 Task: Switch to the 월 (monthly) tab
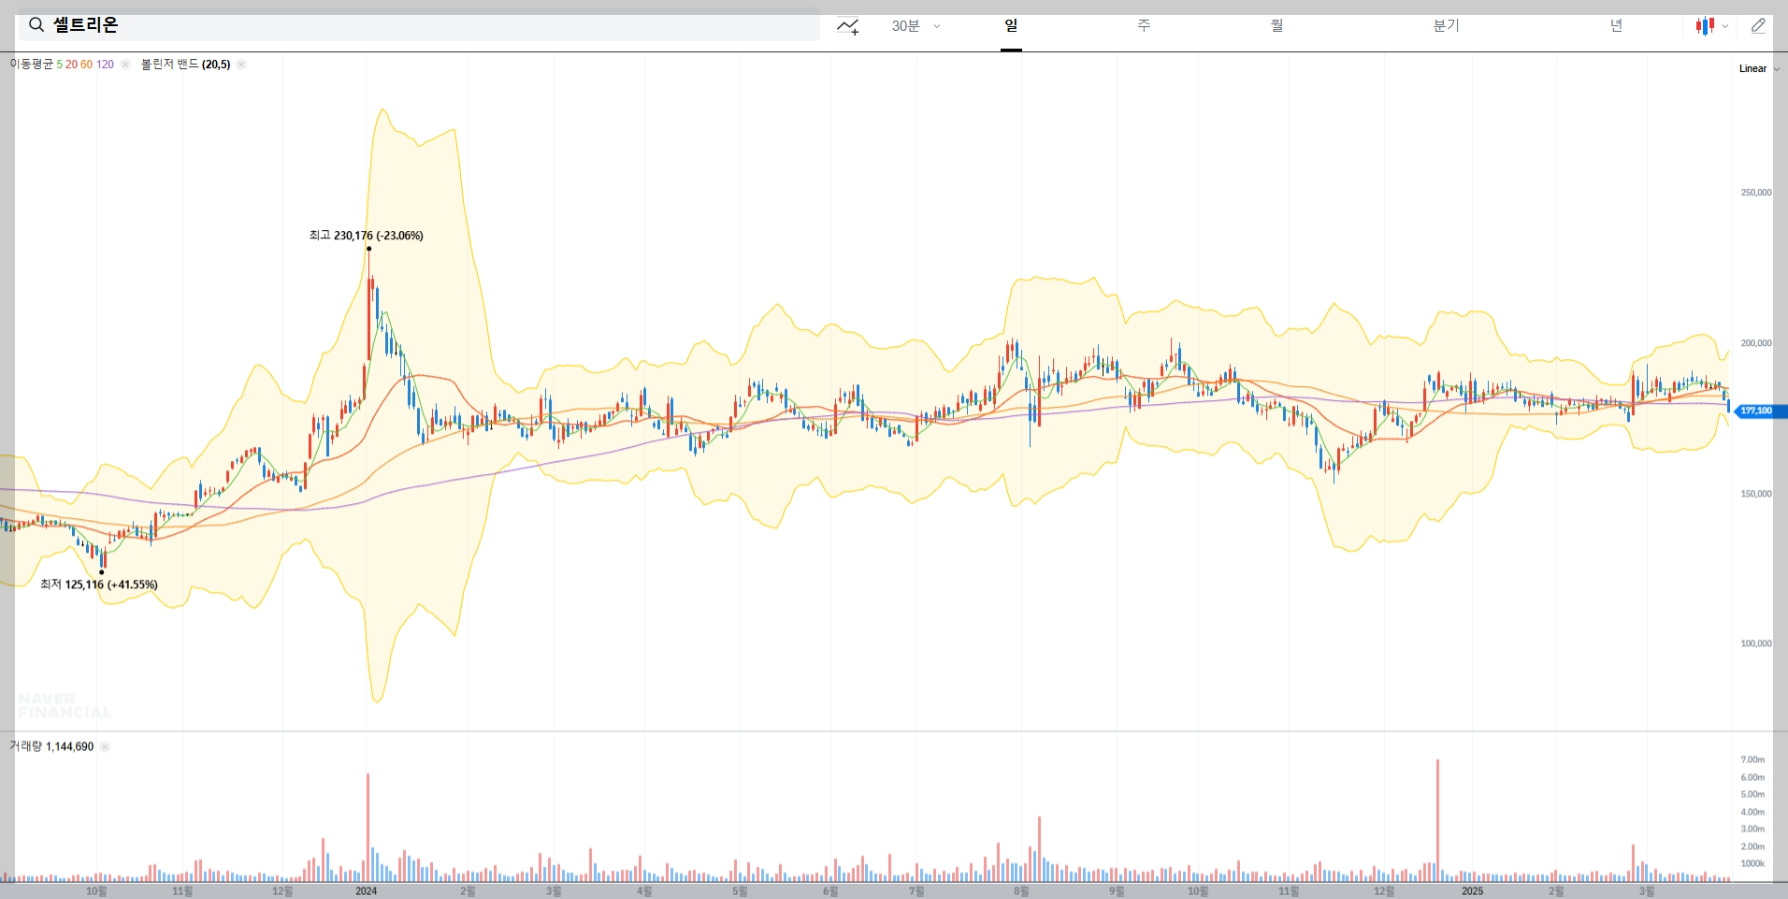[x=1277, y=26]
